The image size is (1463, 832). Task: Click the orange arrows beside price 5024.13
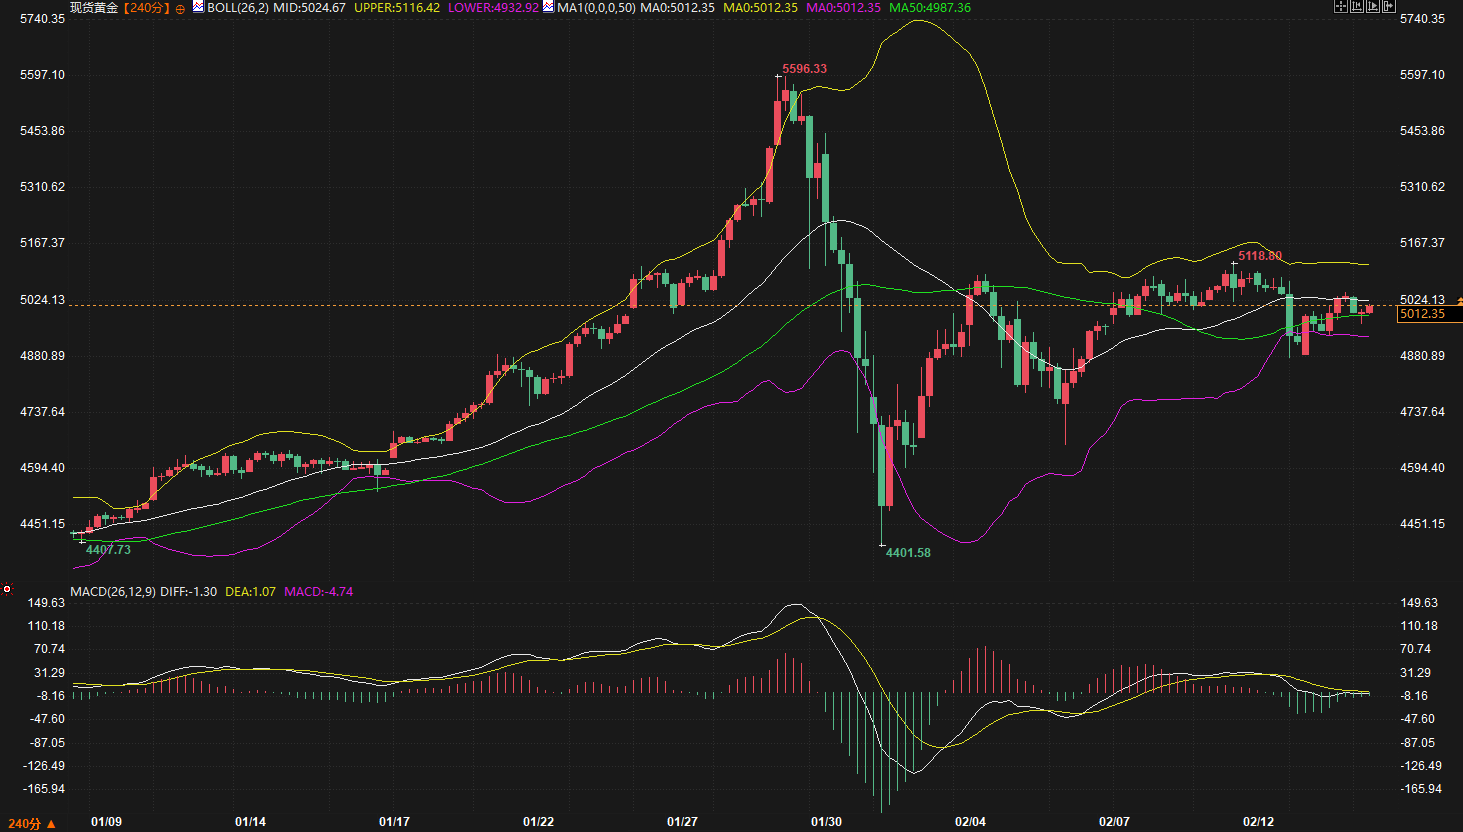coord(1459,300)
